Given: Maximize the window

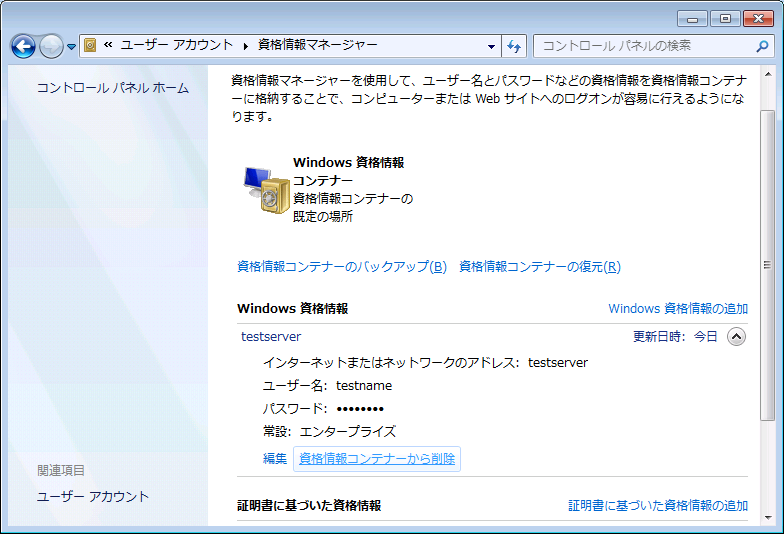Looking at the screenshot, I should coord(725,19).
